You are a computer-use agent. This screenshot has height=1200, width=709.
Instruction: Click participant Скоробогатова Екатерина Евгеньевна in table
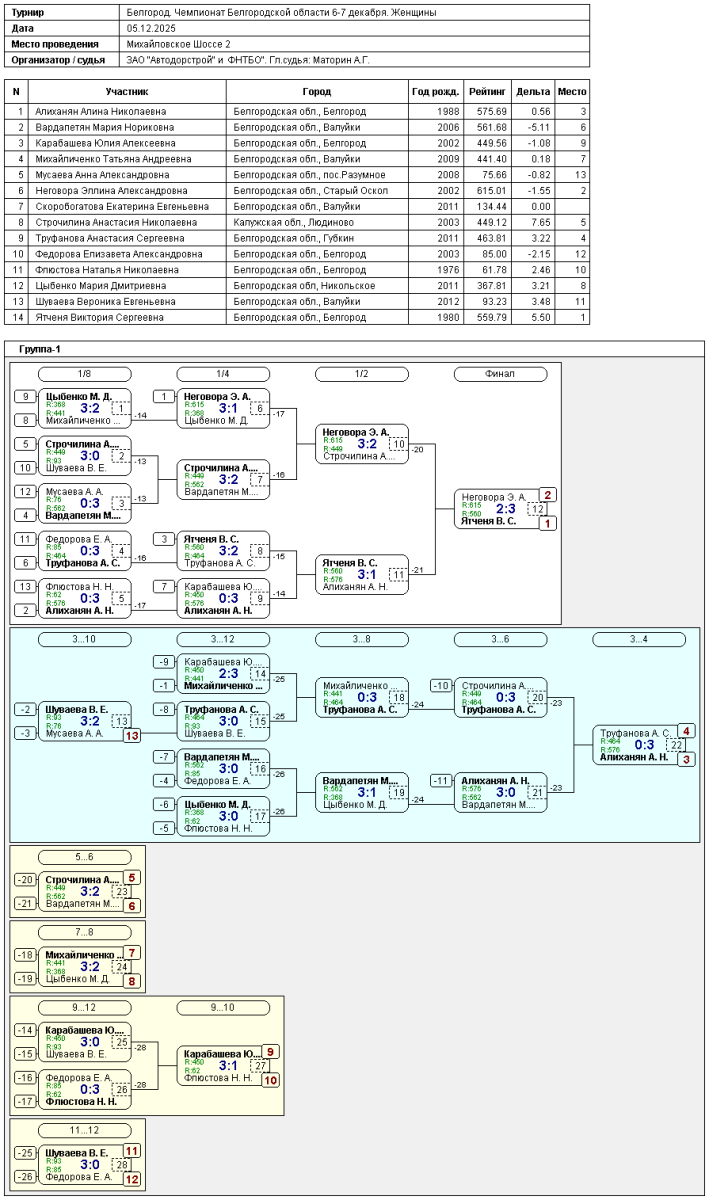click(127, 206)
